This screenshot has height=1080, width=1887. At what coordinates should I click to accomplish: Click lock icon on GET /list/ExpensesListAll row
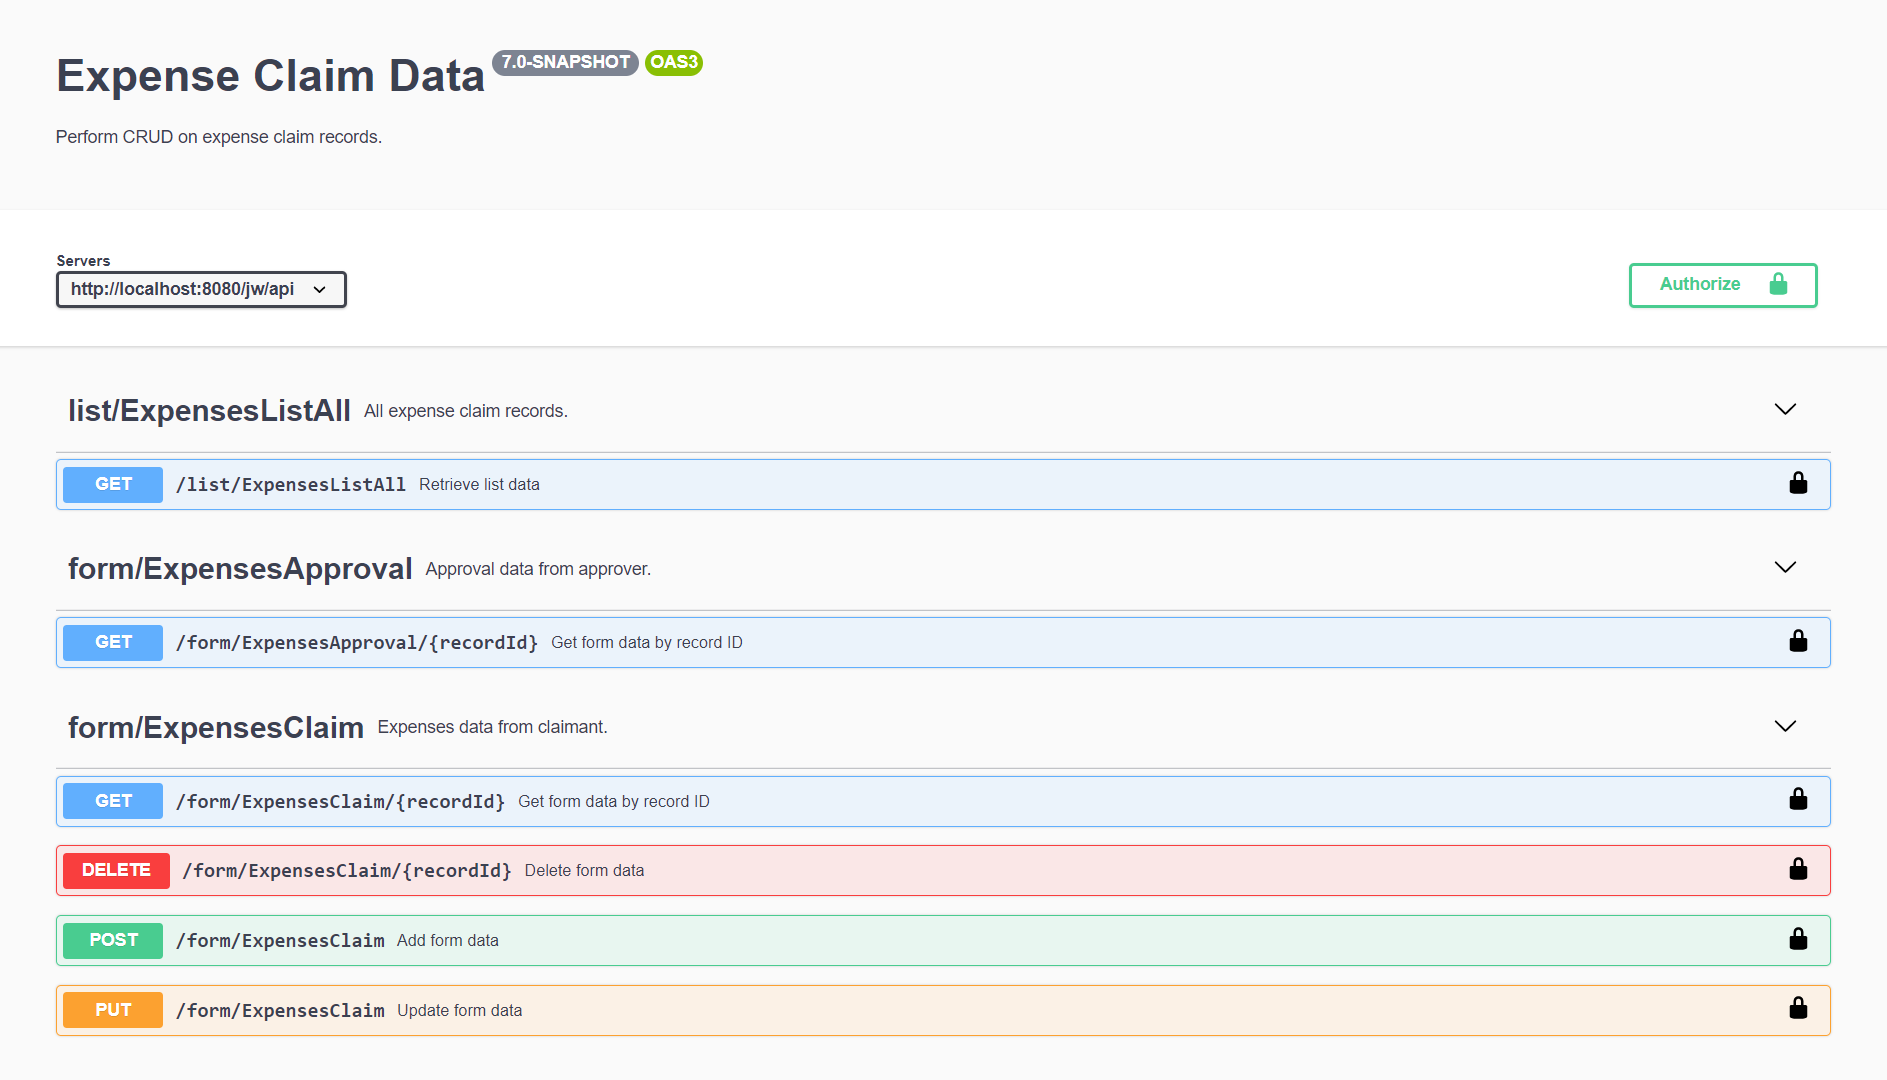coord(1797,484)
